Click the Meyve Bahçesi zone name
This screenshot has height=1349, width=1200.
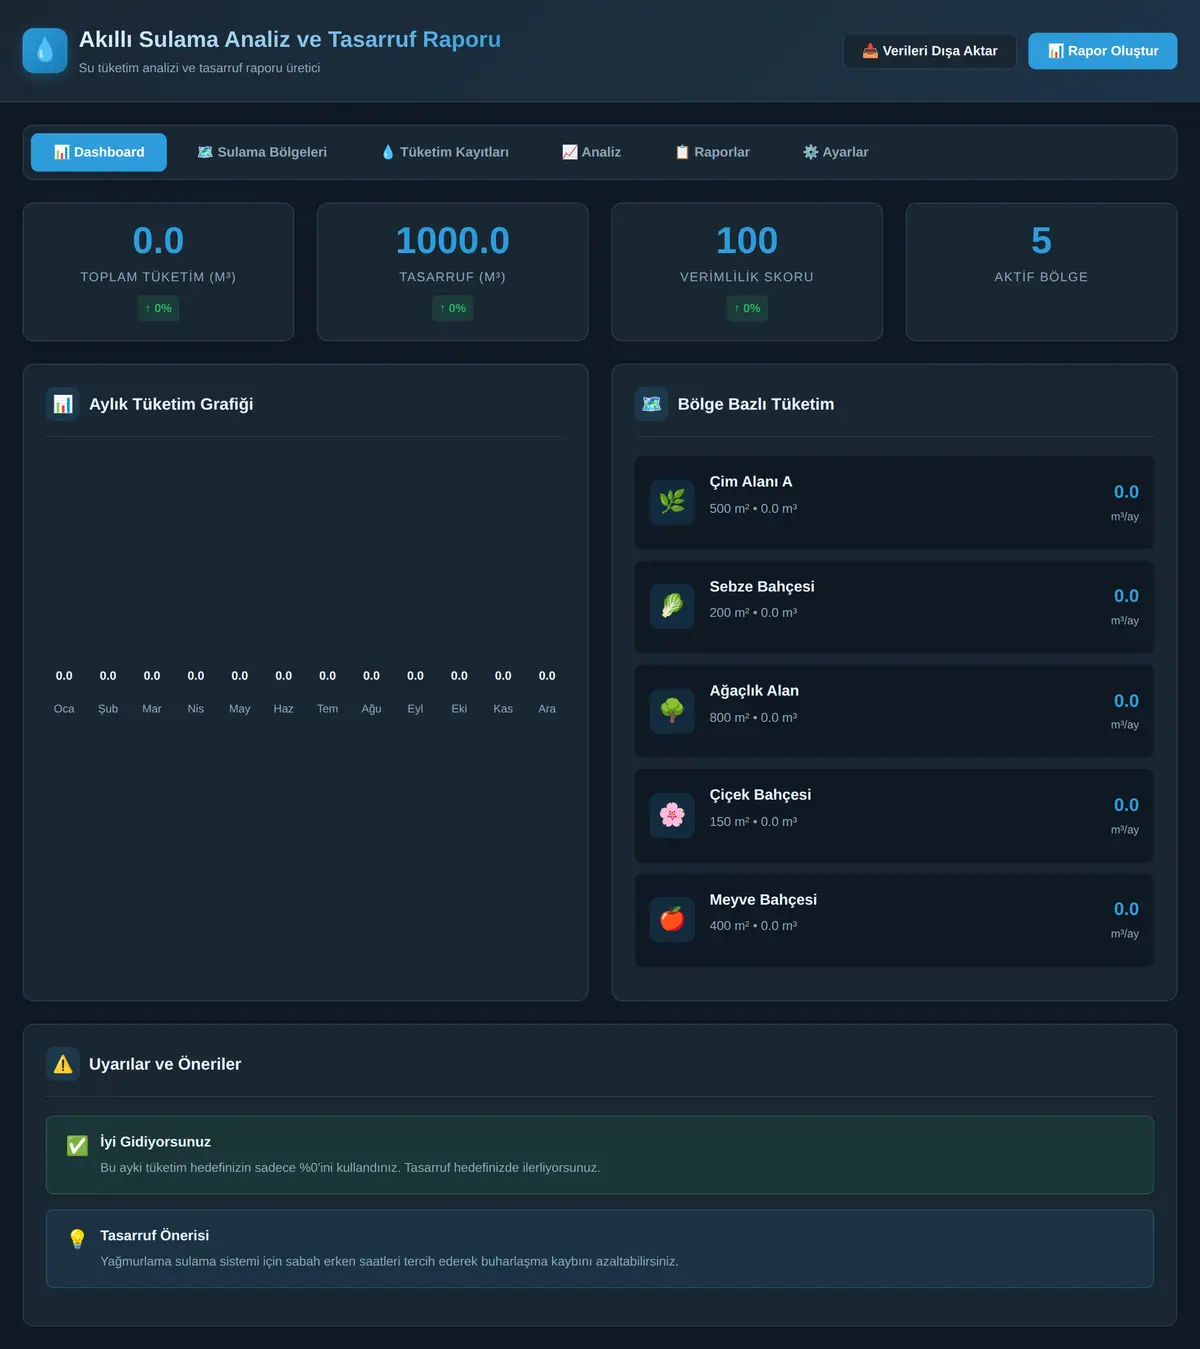tap(763, 900)
